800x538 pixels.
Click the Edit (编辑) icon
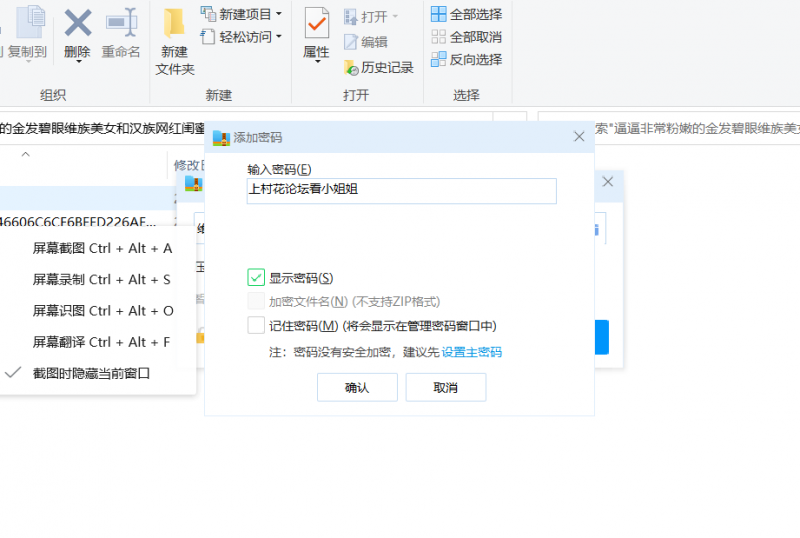[351, 42]
